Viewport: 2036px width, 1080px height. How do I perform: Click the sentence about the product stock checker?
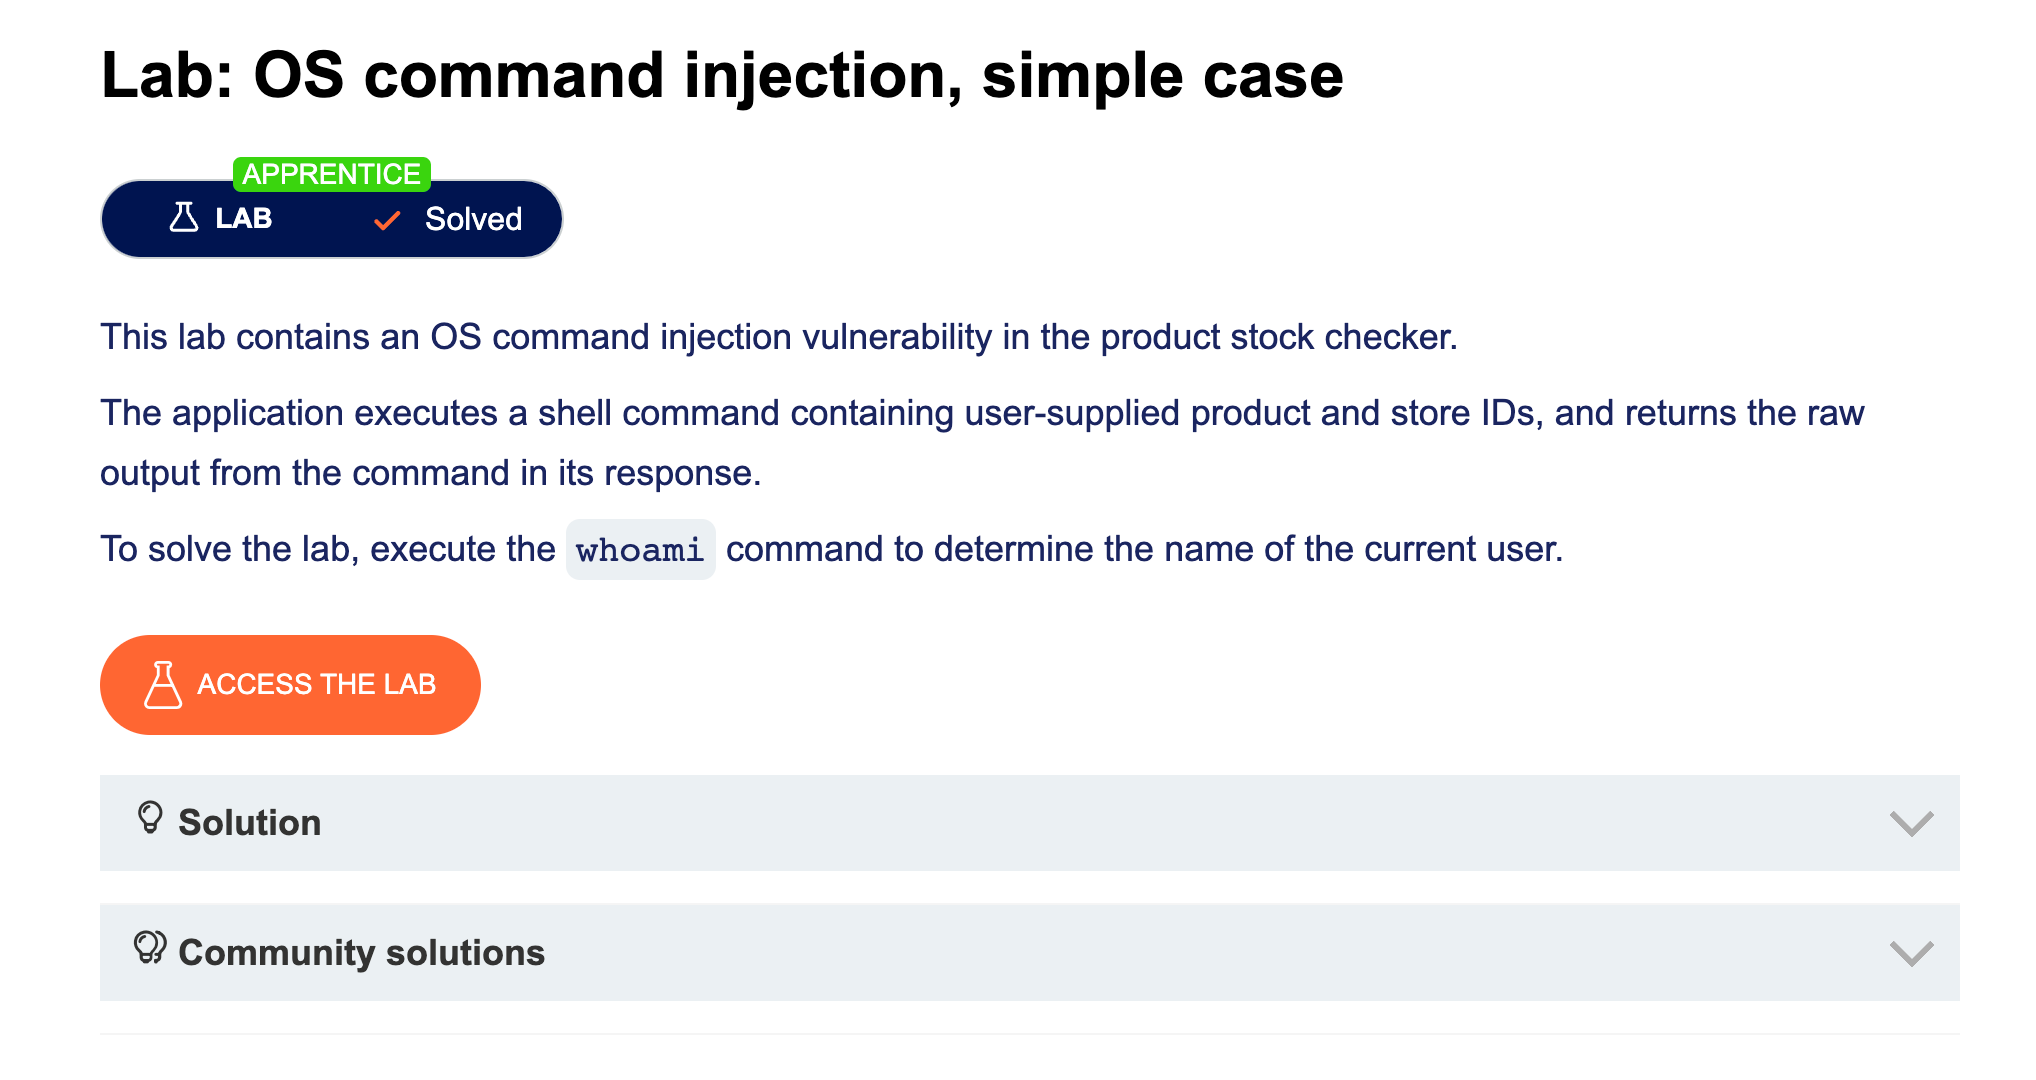coord(778,337)
